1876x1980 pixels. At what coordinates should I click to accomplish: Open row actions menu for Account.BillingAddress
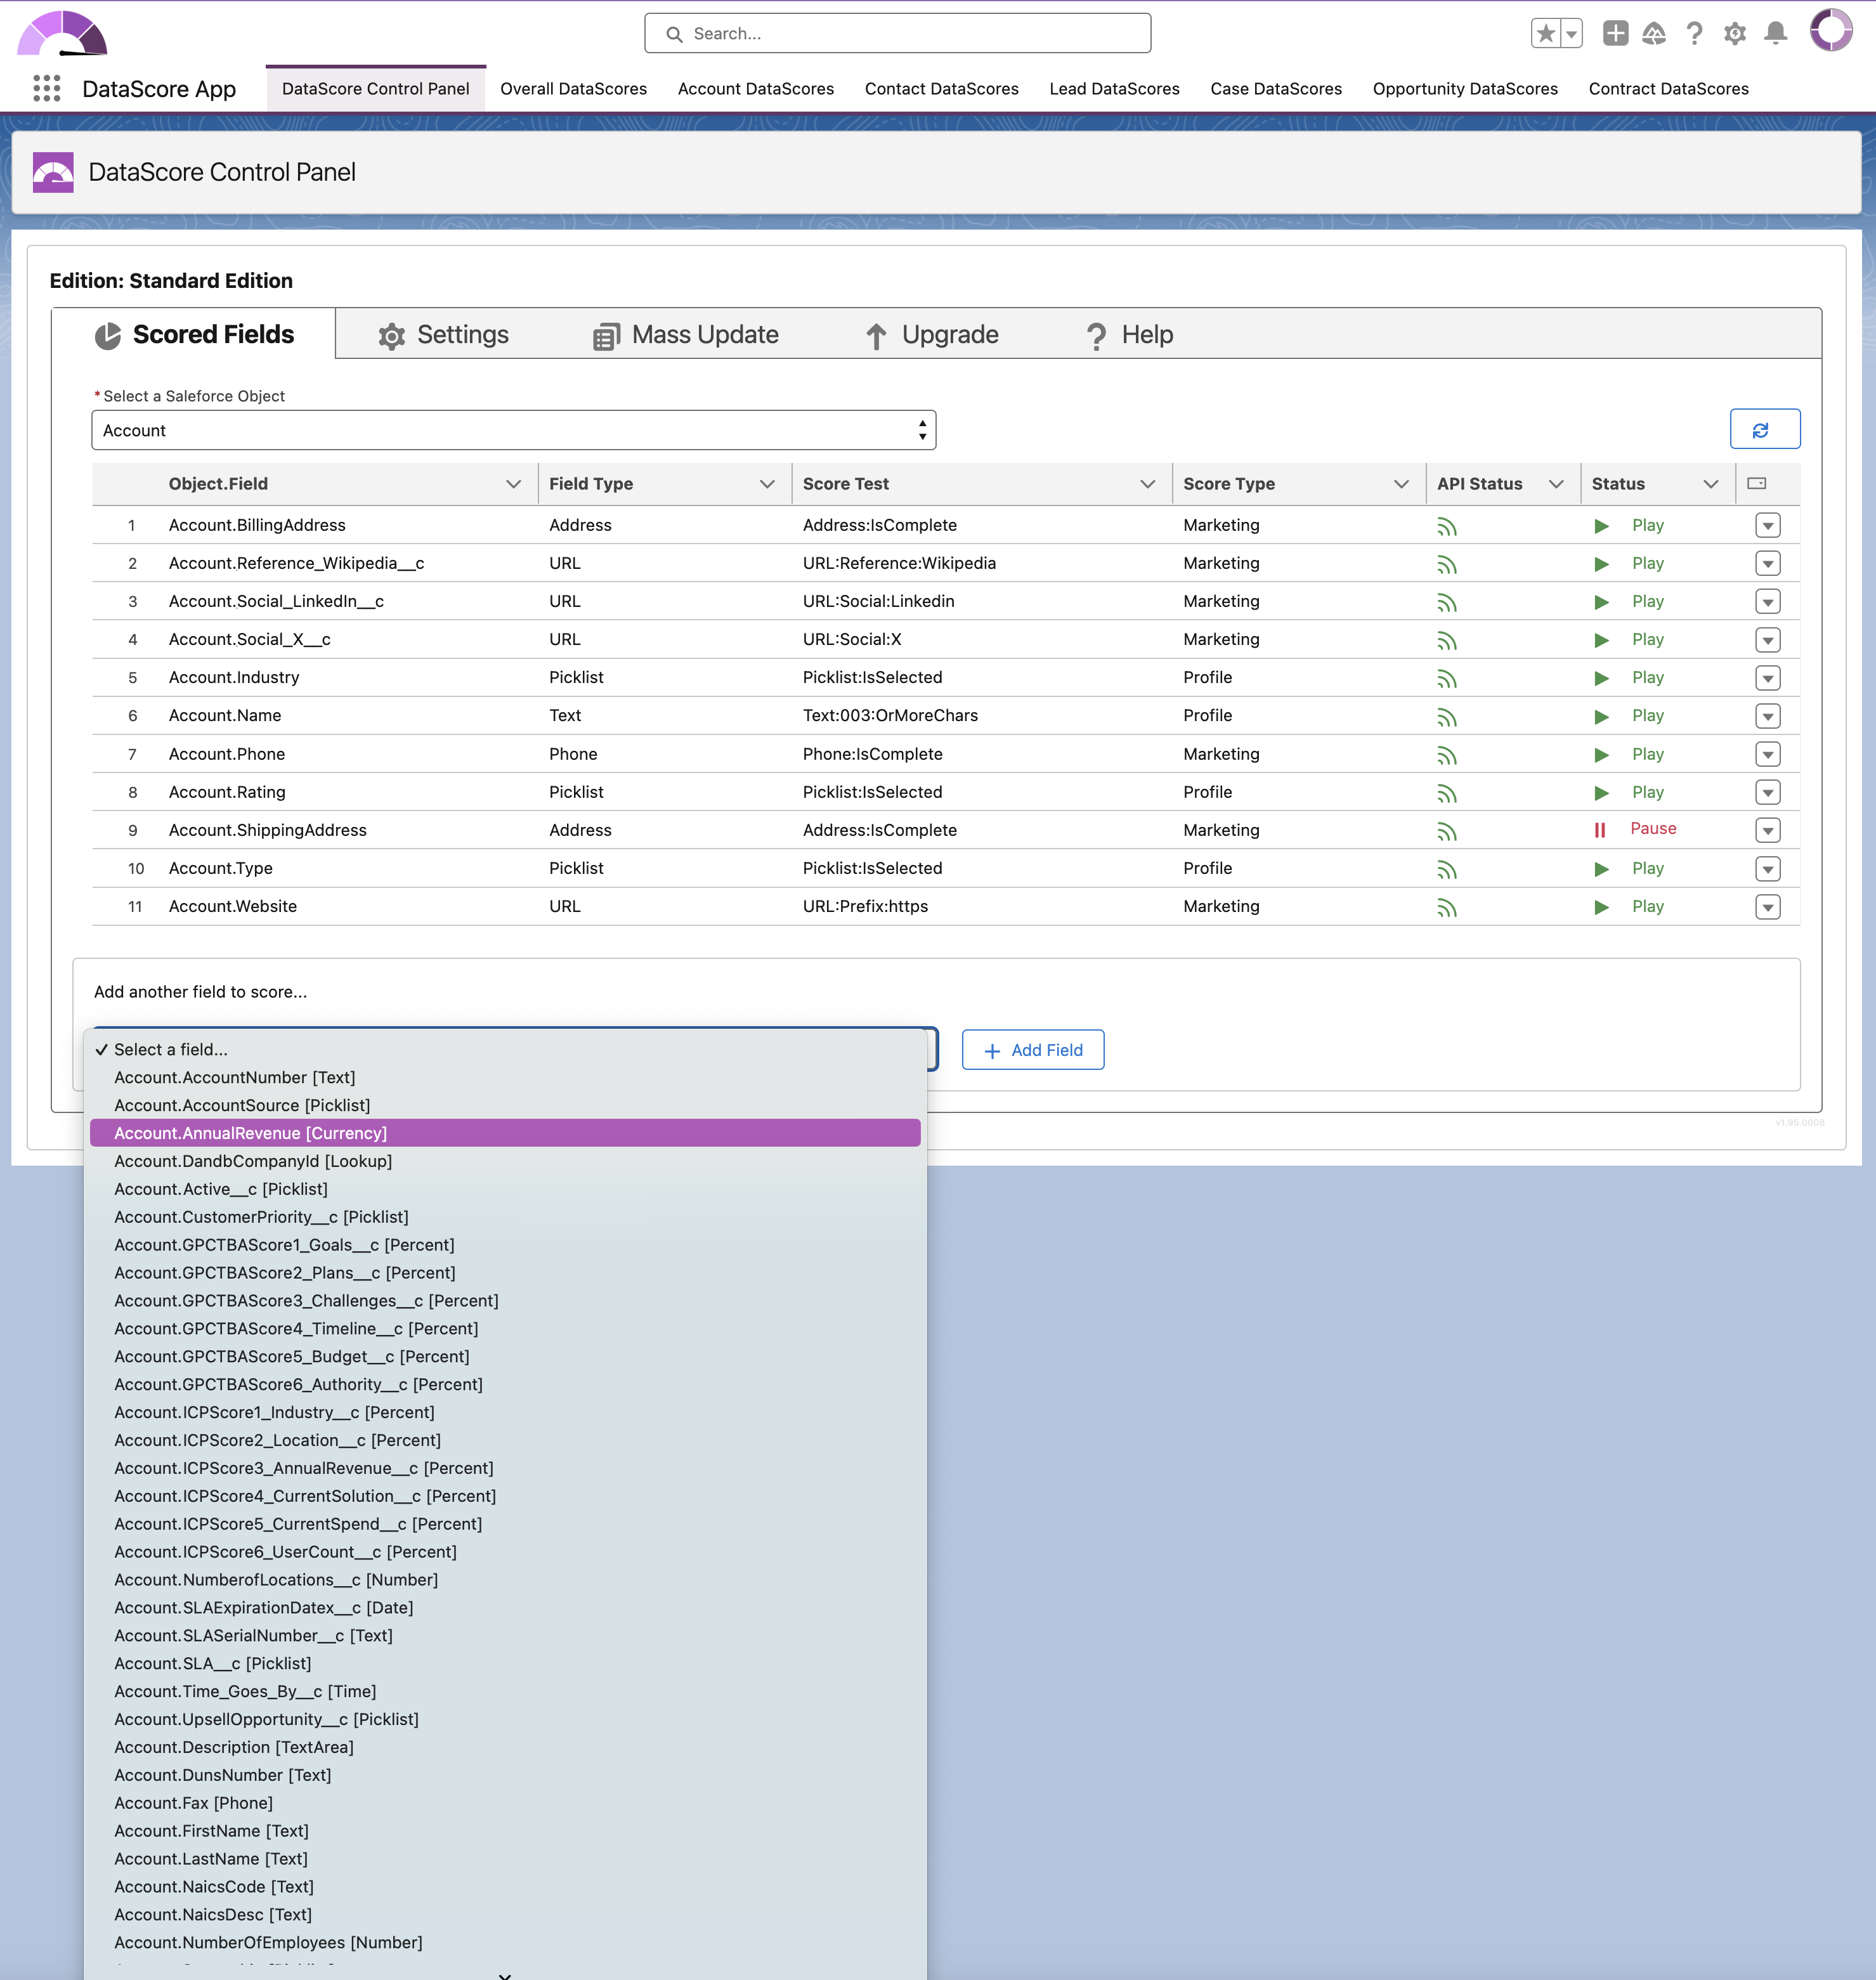(1767, 525)
